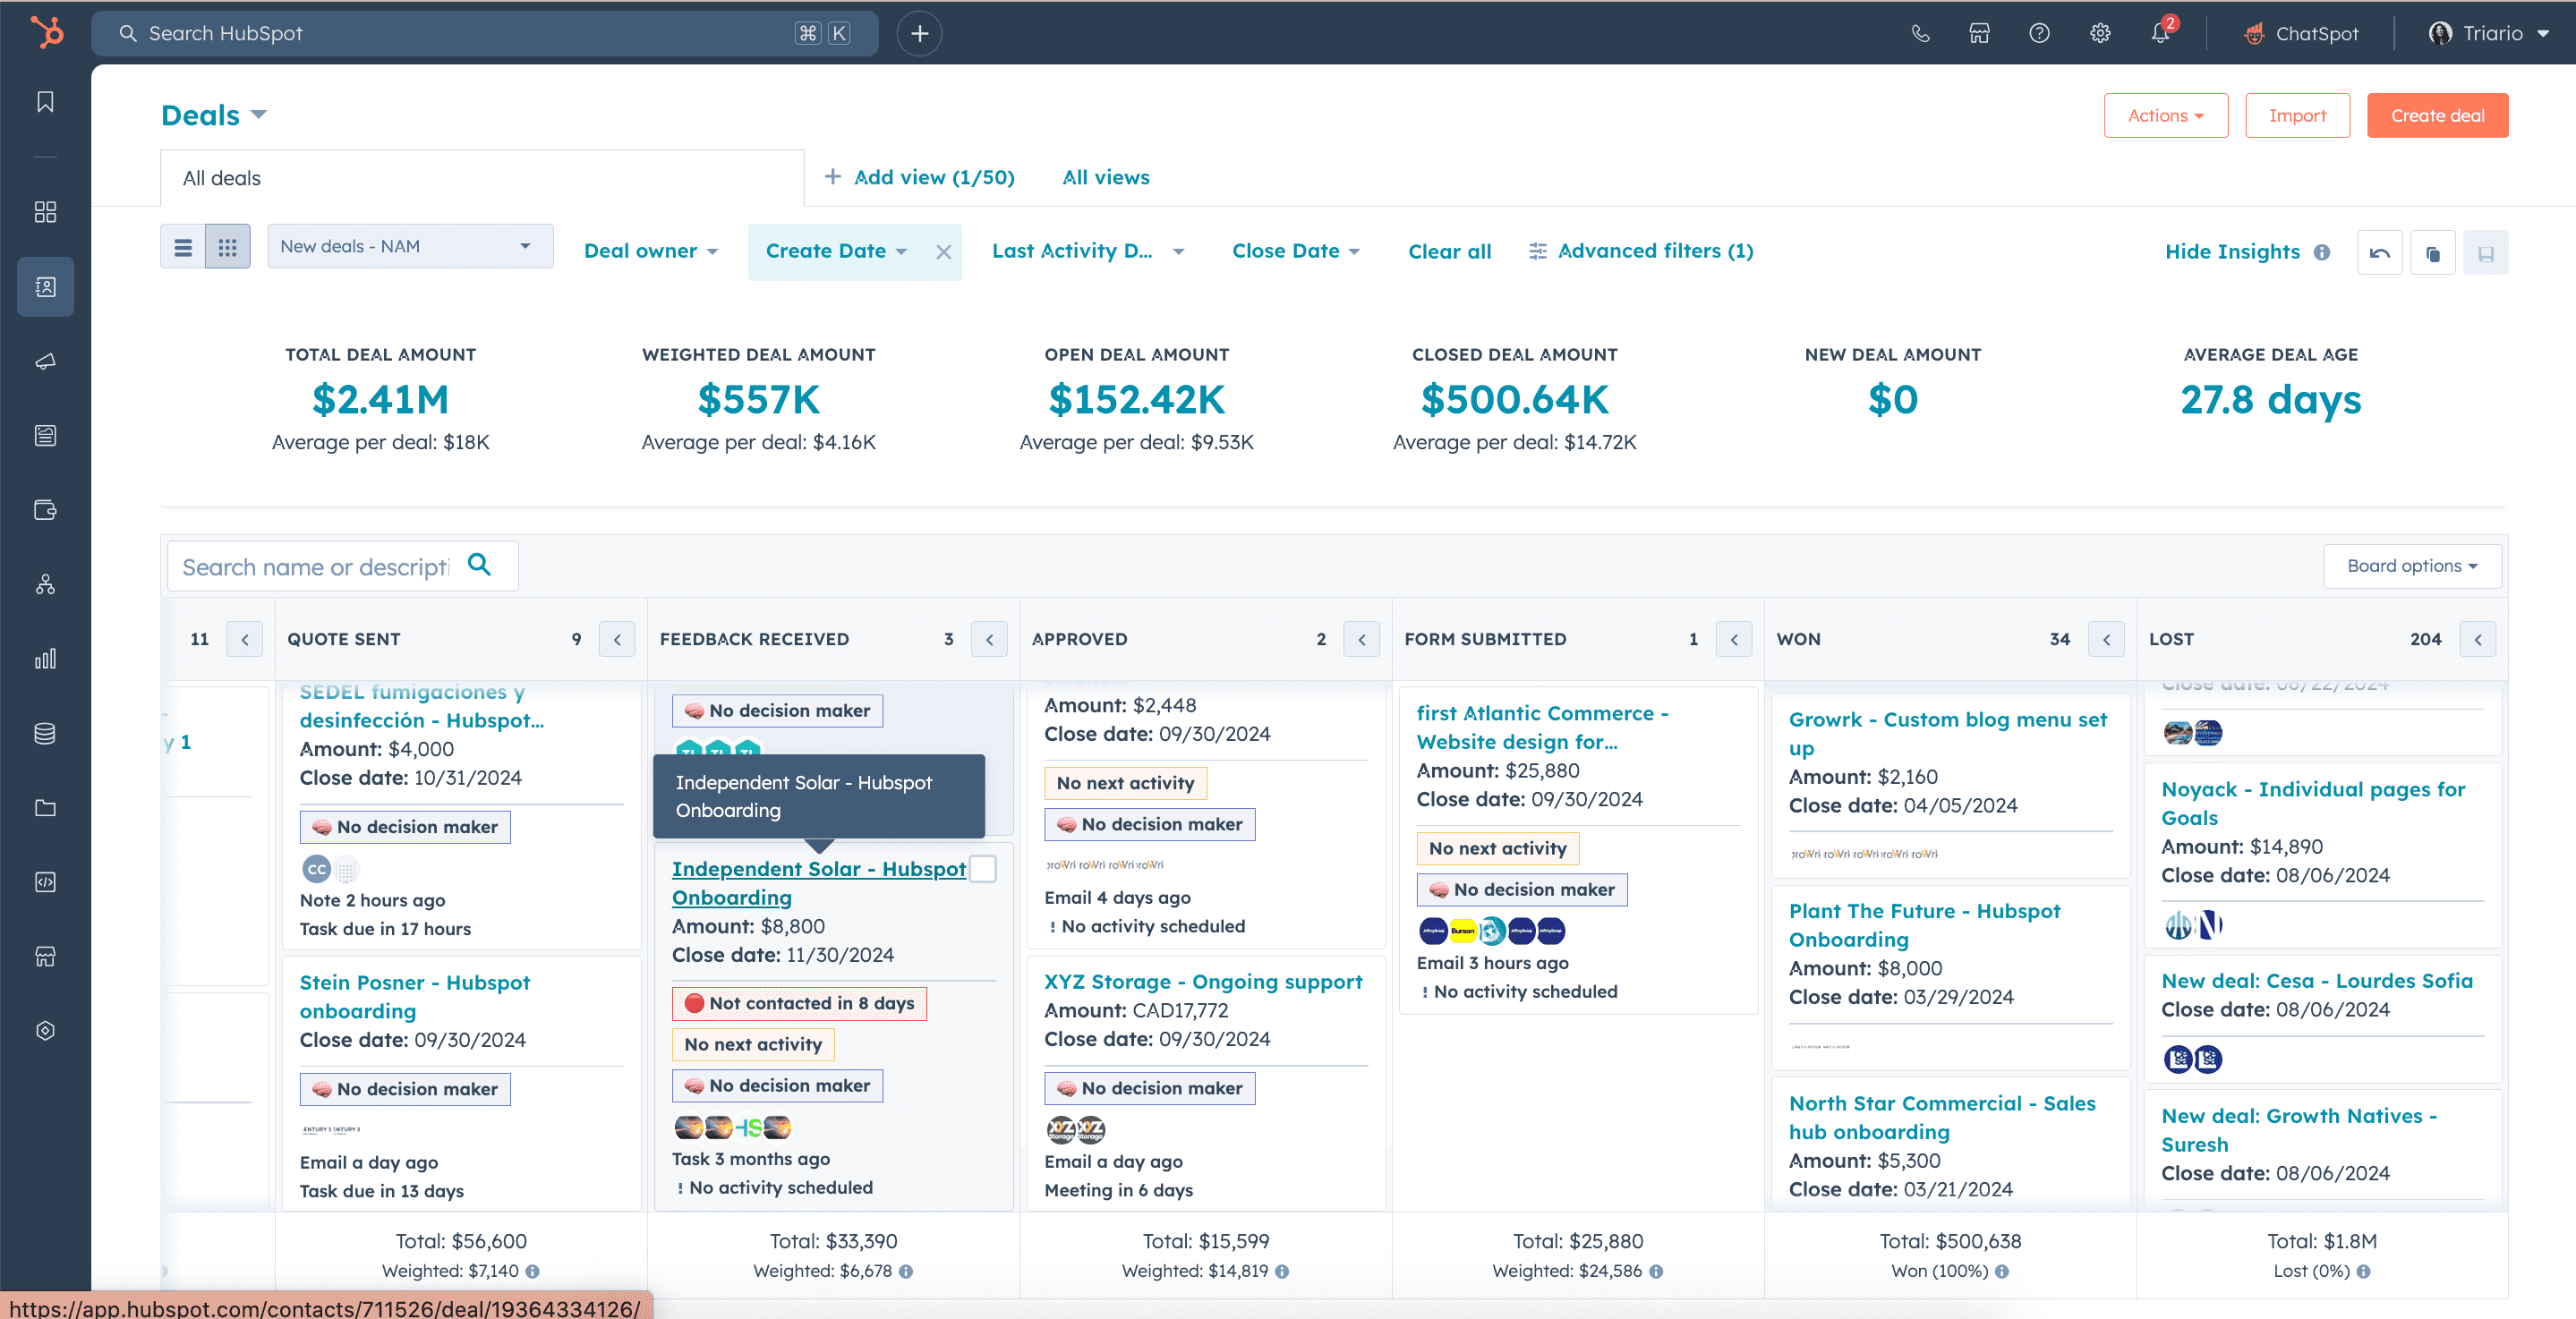
Task: Open the hexagon icon at sidebar bottom
Action: pyautogui.click(x=45, y=1031)
